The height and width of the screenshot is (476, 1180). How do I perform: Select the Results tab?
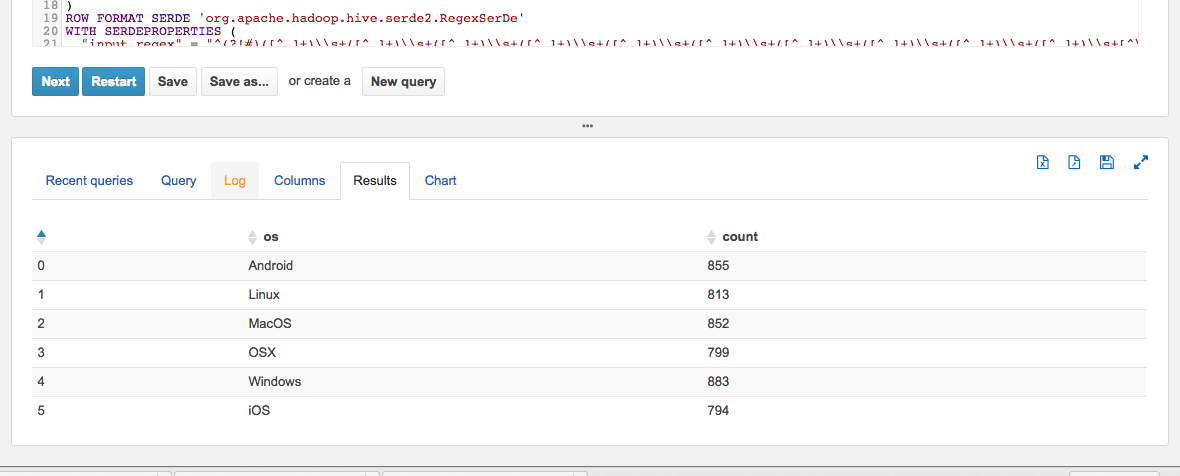pos(375,181)
